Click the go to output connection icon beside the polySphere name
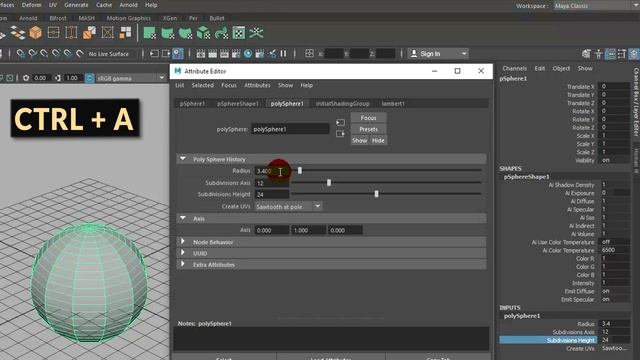This screenshot has width=640, height=360. click(x=340, y=134)
